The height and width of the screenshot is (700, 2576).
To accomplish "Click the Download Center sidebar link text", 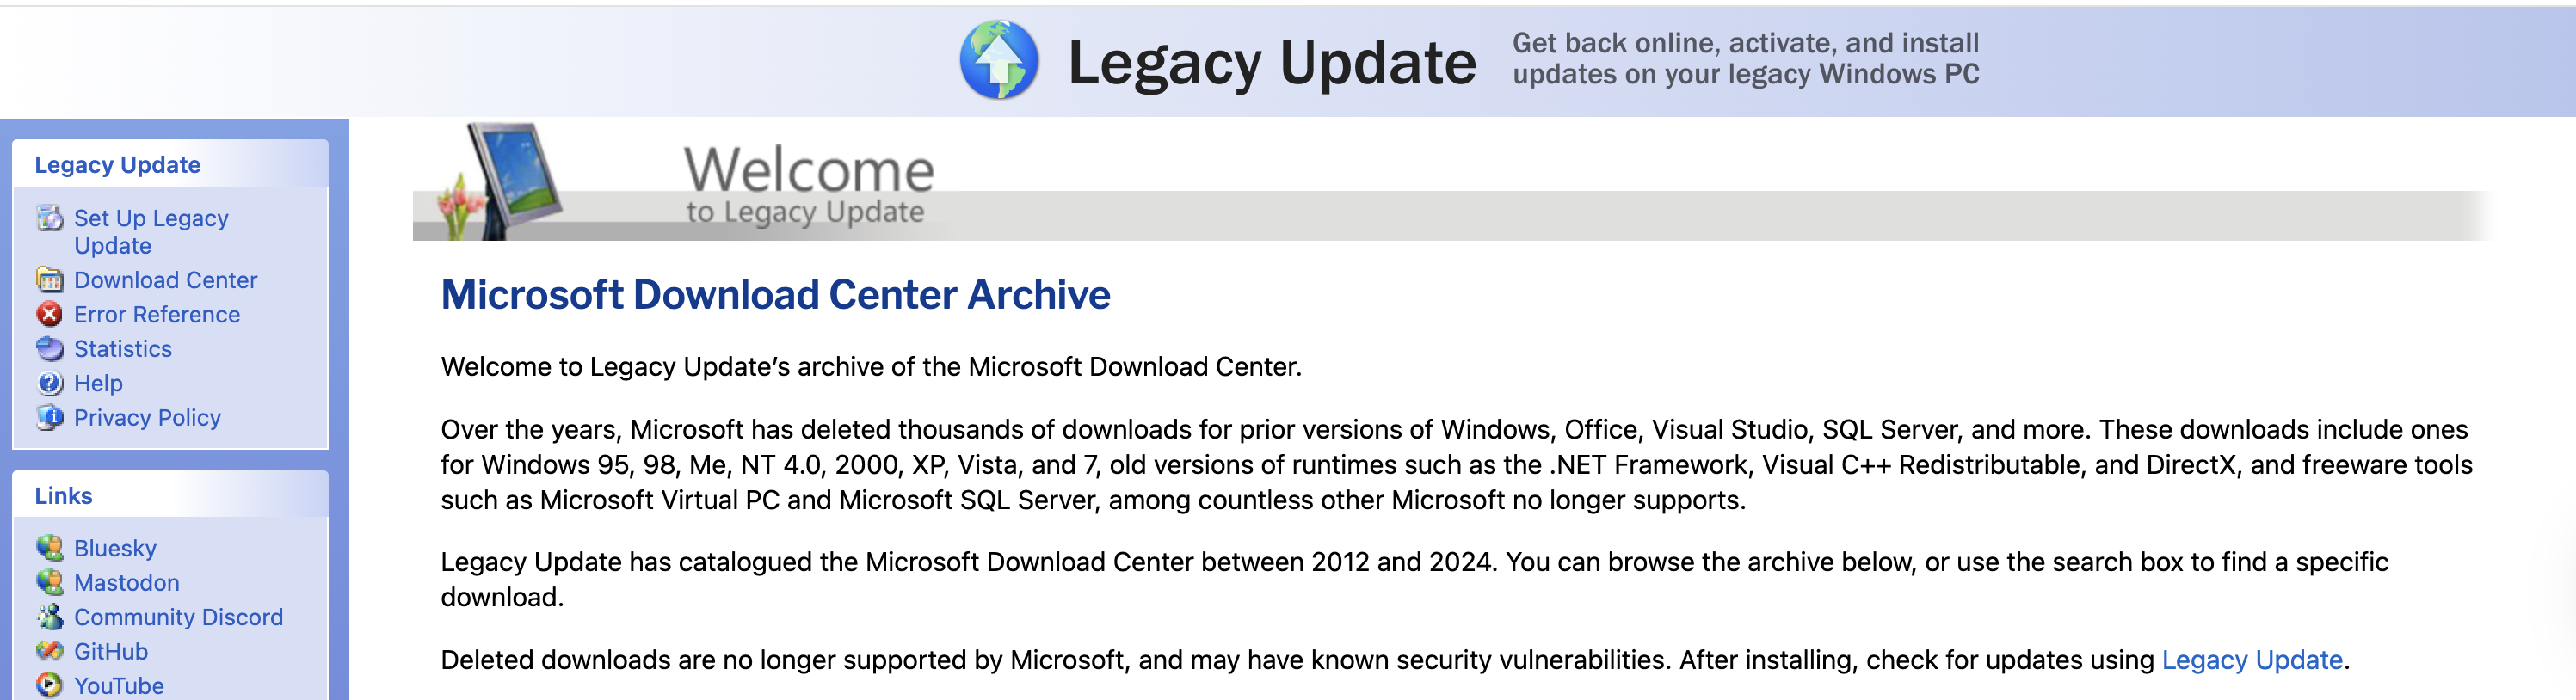I will pos(164,280).
